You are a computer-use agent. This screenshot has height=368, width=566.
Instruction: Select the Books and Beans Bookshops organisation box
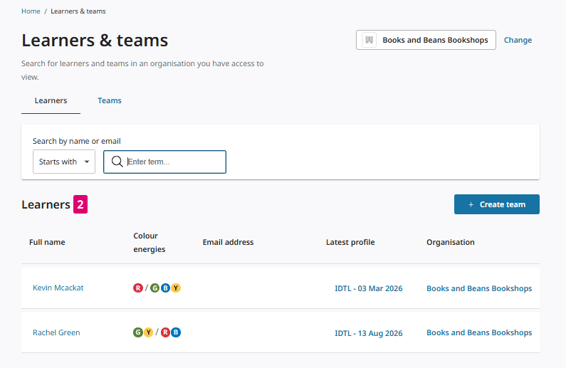[426, 40]
